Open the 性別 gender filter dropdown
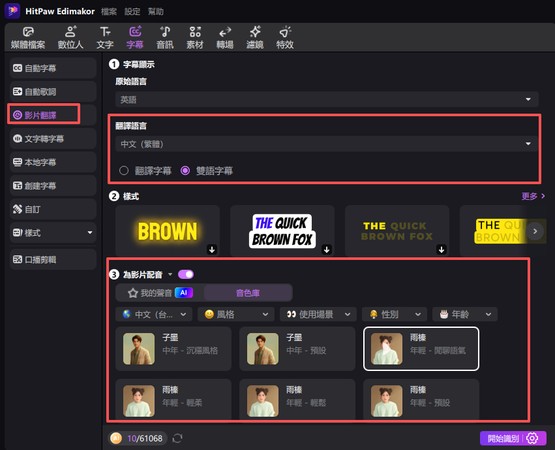 tap(394, 314)
